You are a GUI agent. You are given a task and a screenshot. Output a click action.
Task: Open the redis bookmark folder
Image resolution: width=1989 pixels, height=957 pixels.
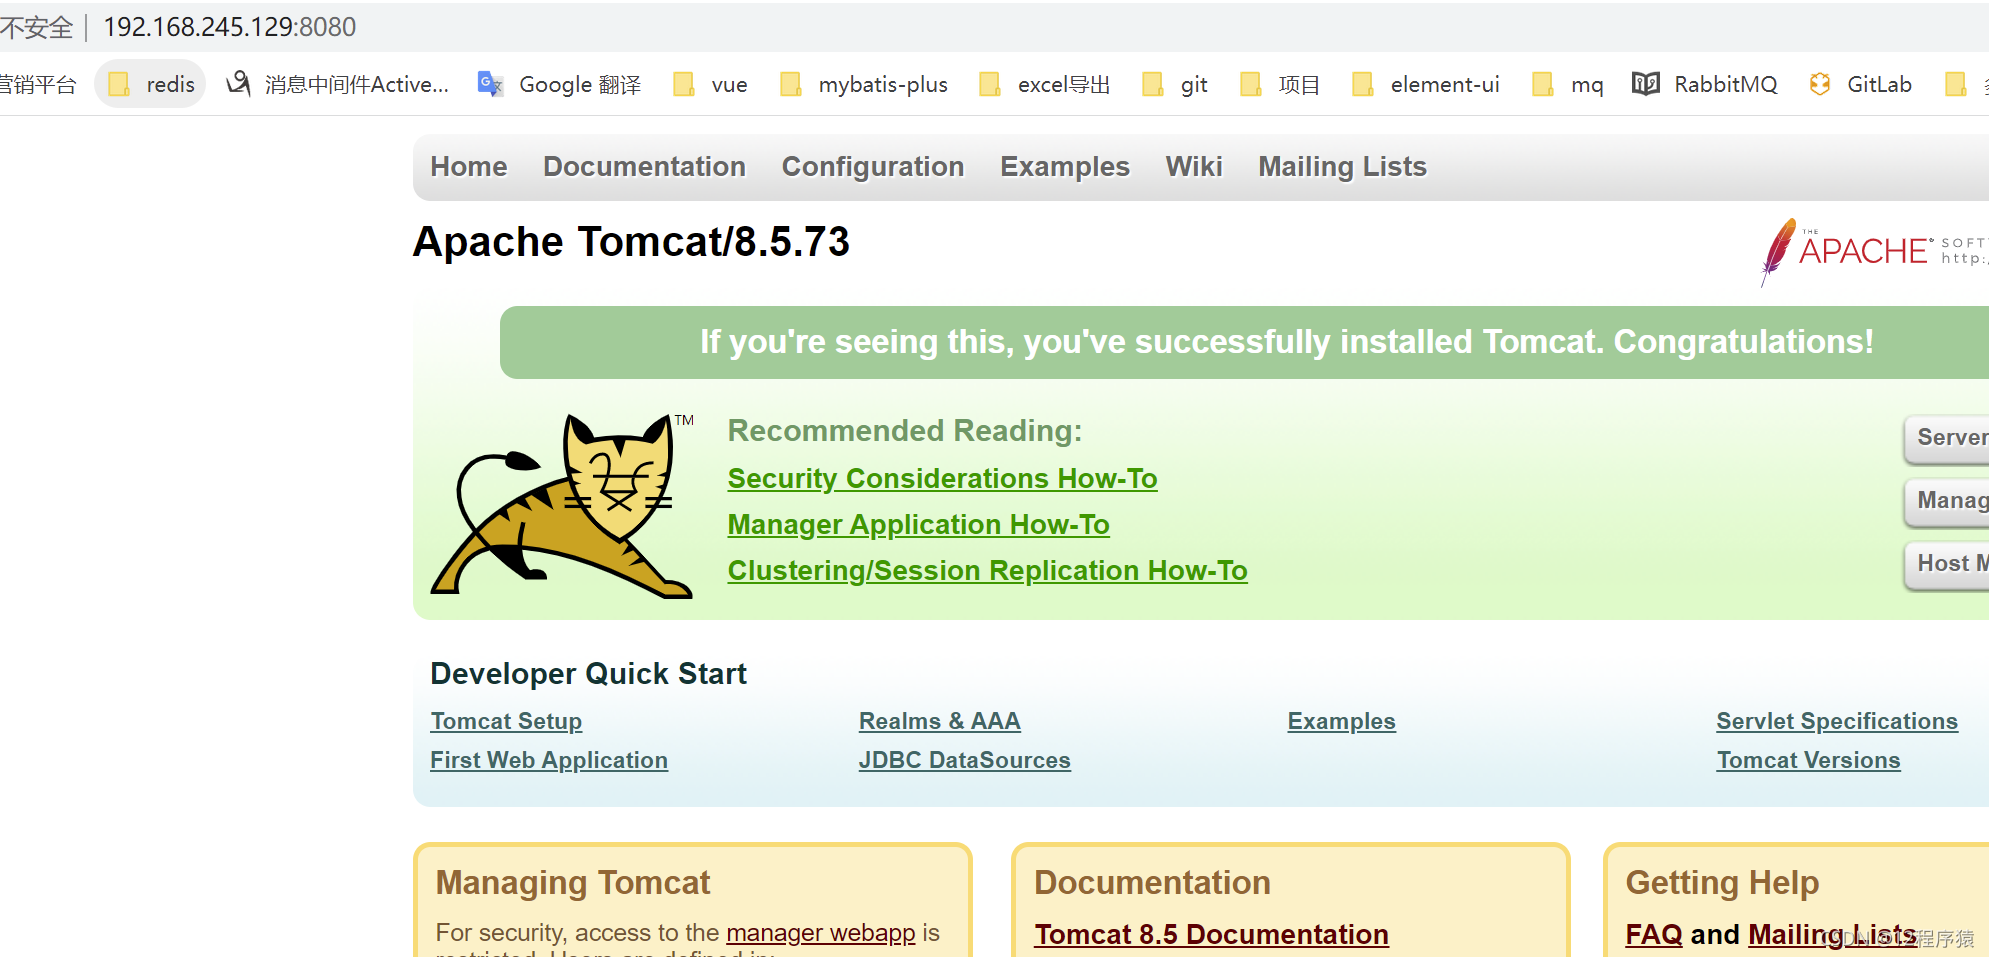(x=151, y=84)
